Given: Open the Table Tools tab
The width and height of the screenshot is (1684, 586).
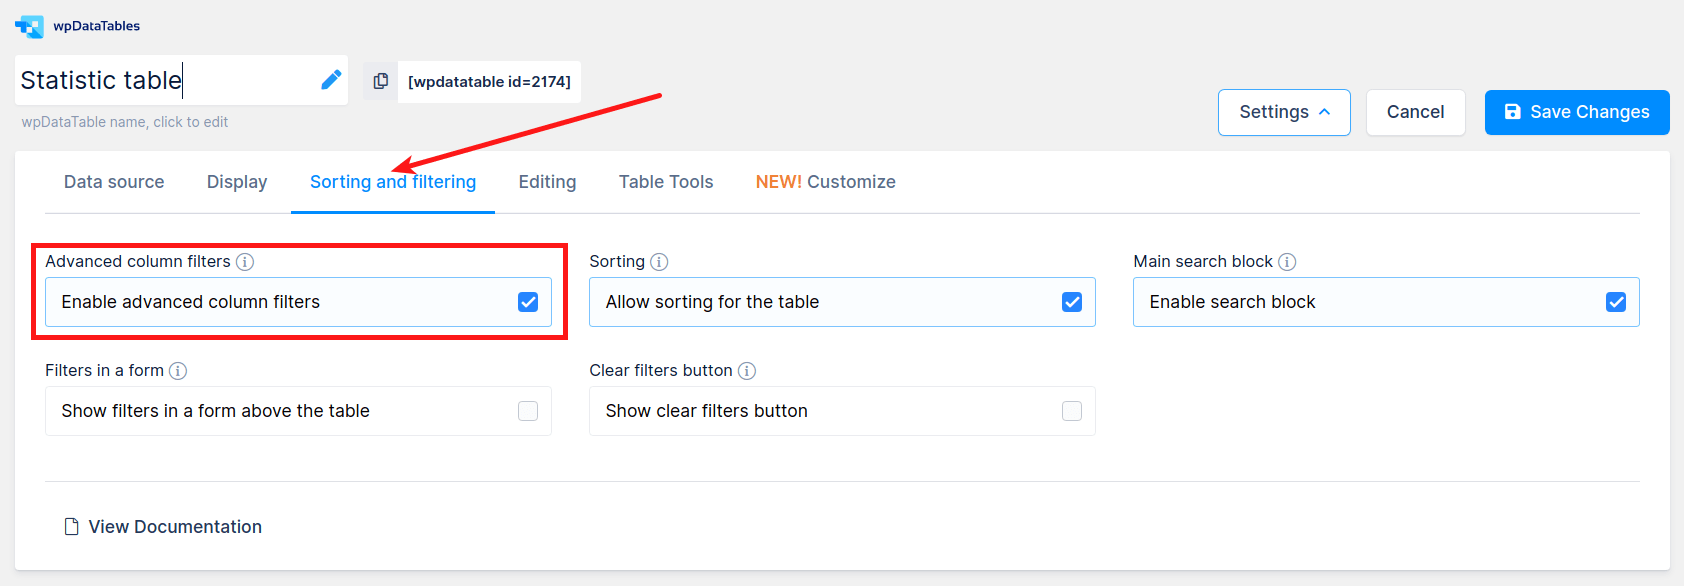Looking at the screenshot, I should click(x=666, y=182).
